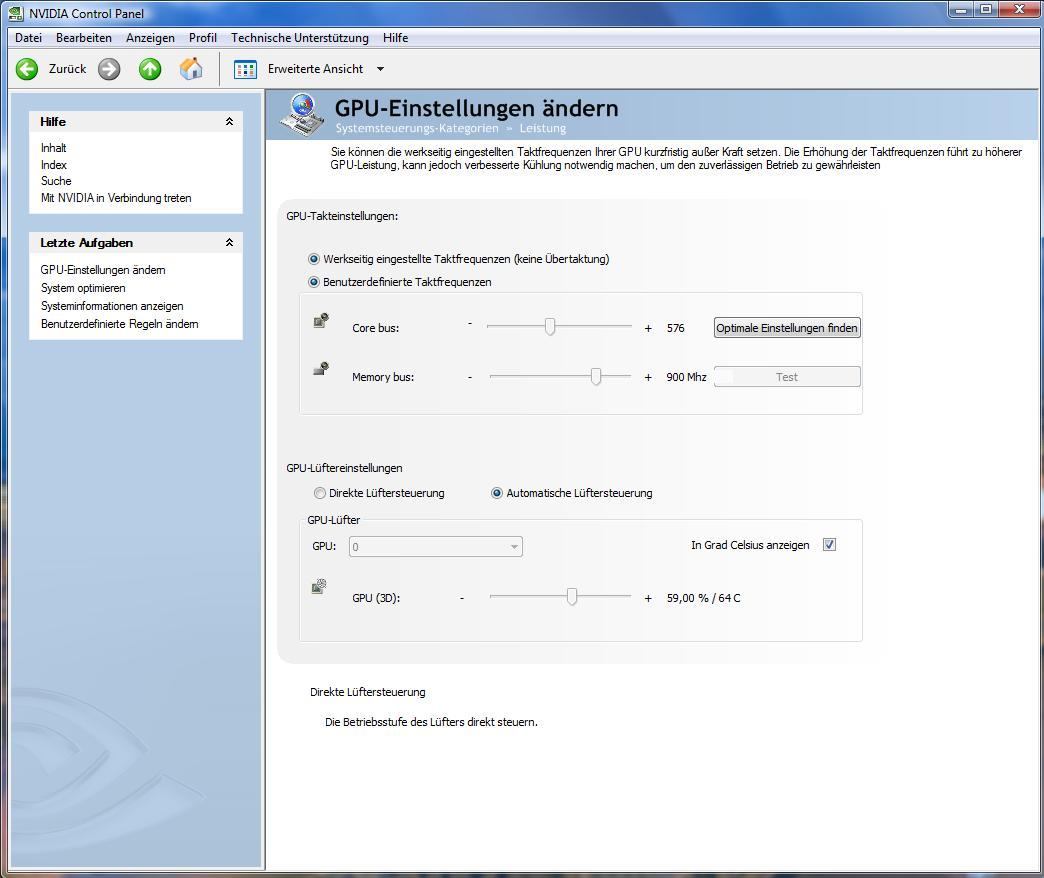
Task: Click the green up arrow icon
Action: point(150,69)
